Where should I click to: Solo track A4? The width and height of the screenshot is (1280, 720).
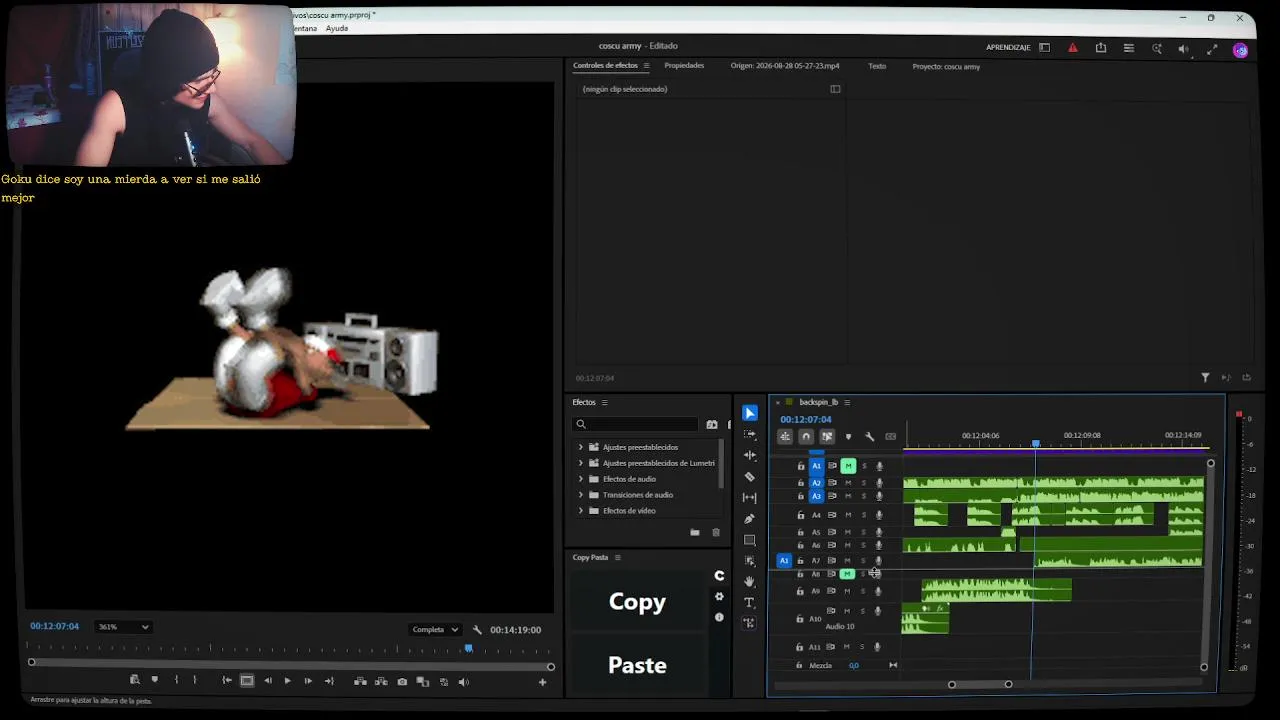[864, 515]
